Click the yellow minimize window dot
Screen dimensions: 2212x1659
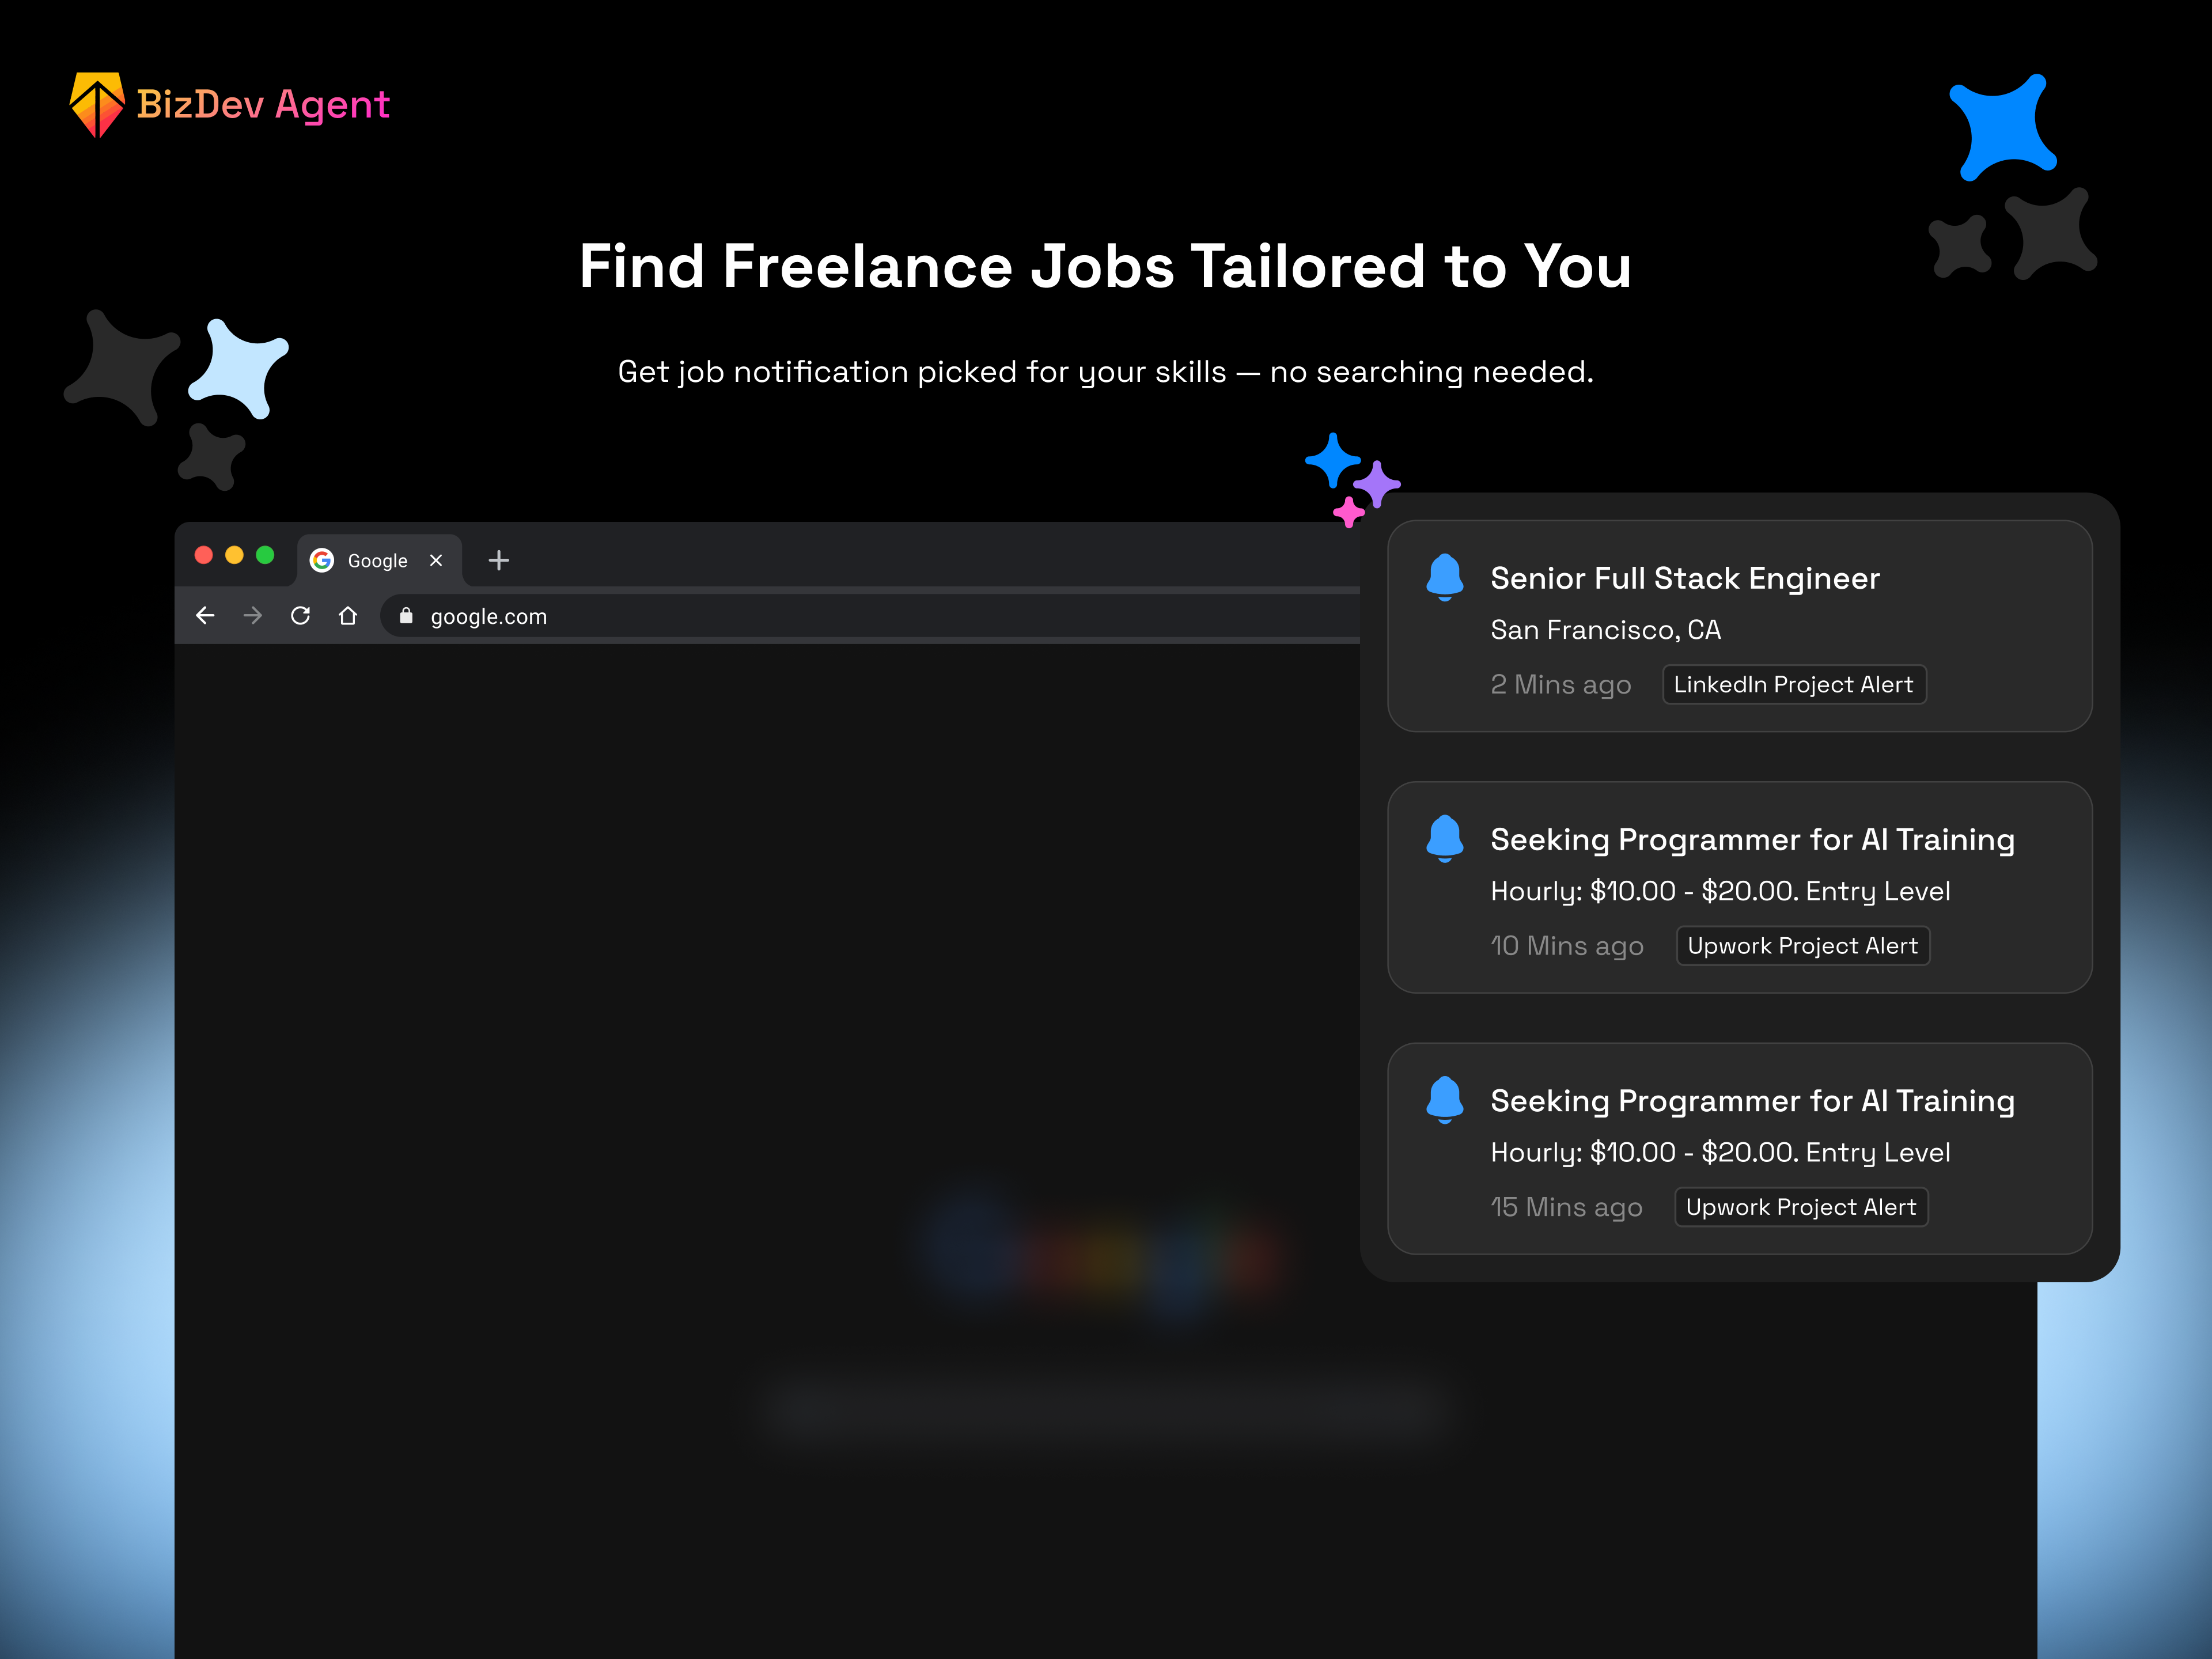tap(234, 555)
